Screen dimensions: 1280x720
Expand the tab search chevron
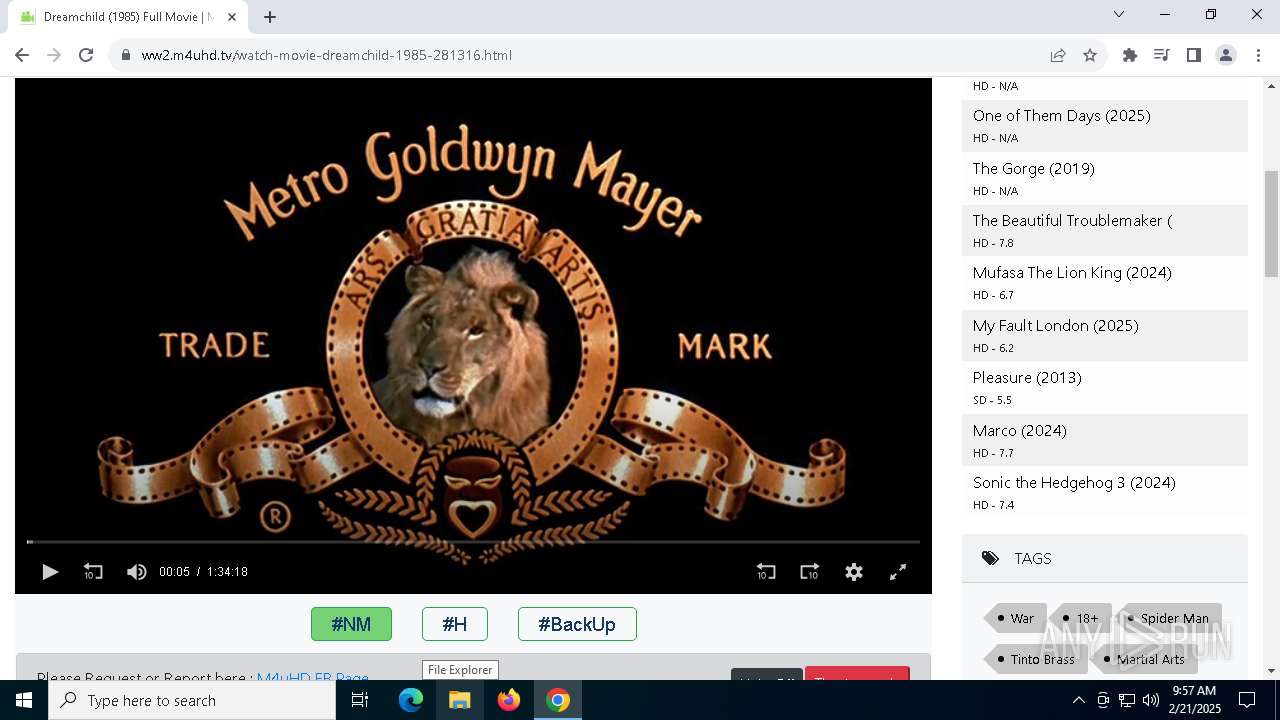tap(1119, 14)
